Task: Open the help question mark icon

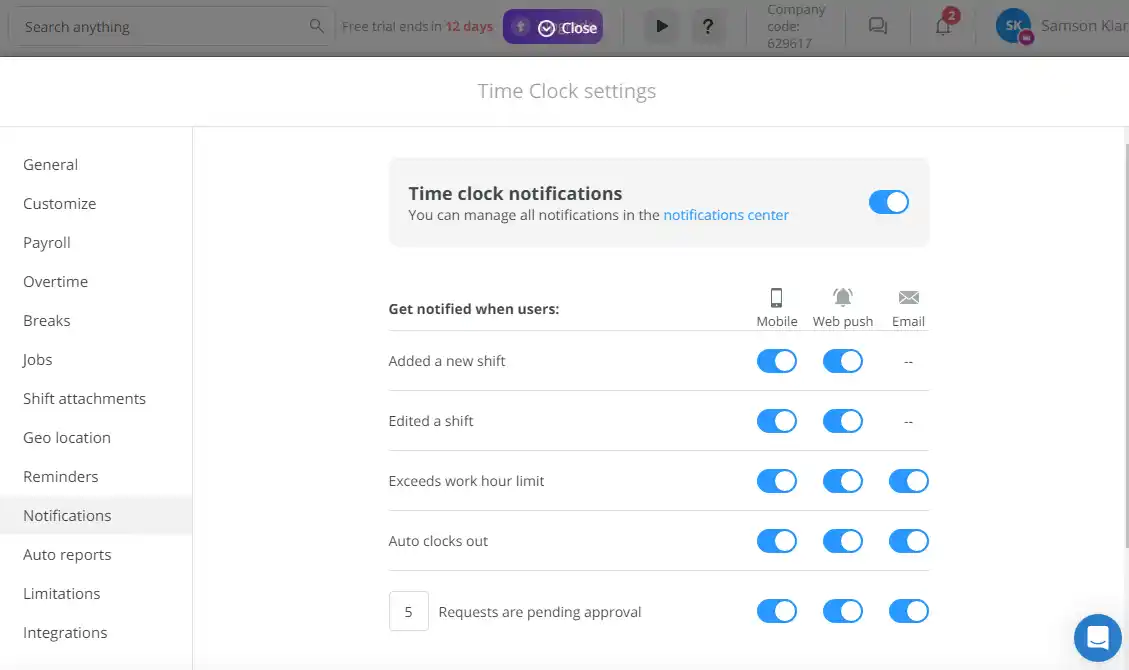Action: click(709, 26)
